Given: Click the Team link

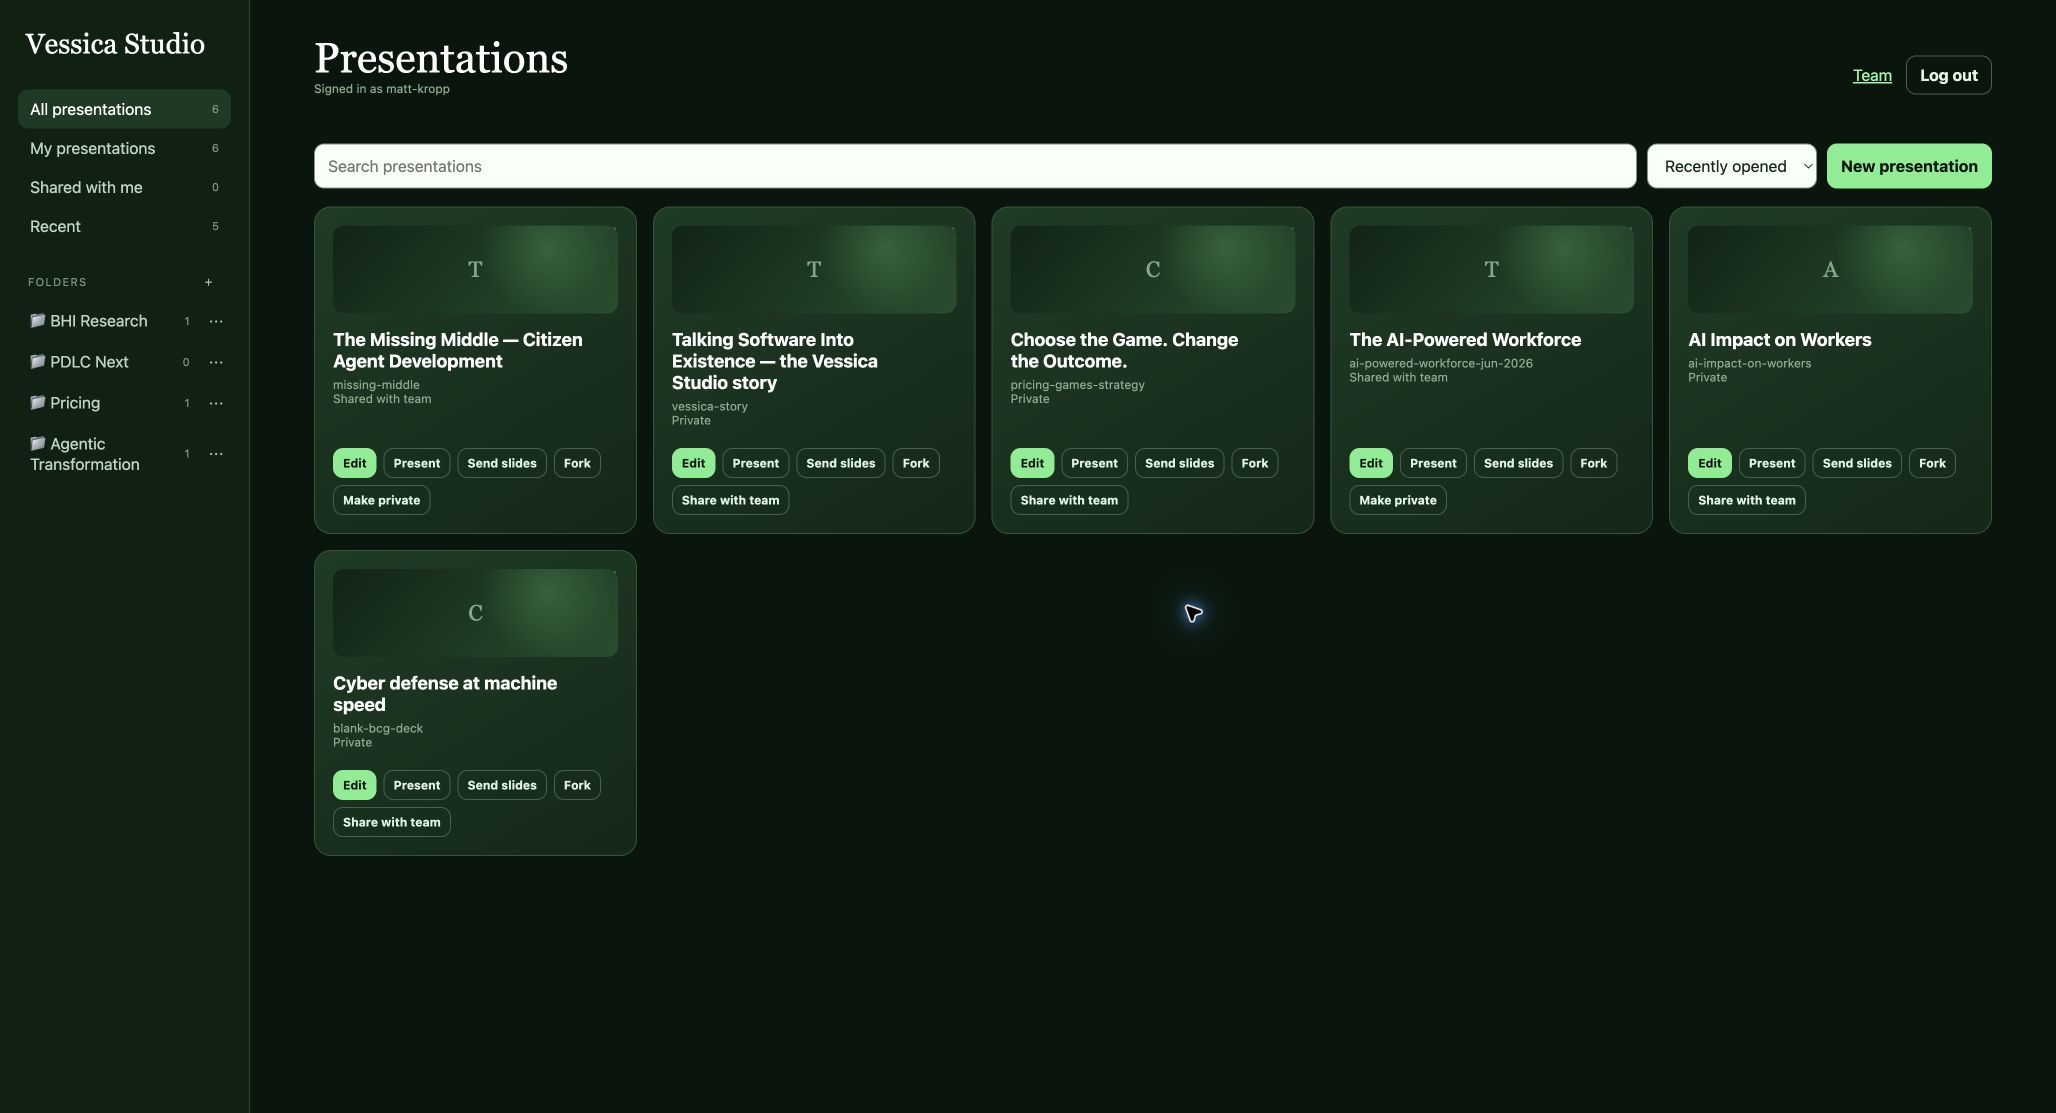Looking at the screenshot, I should 1872,75.
